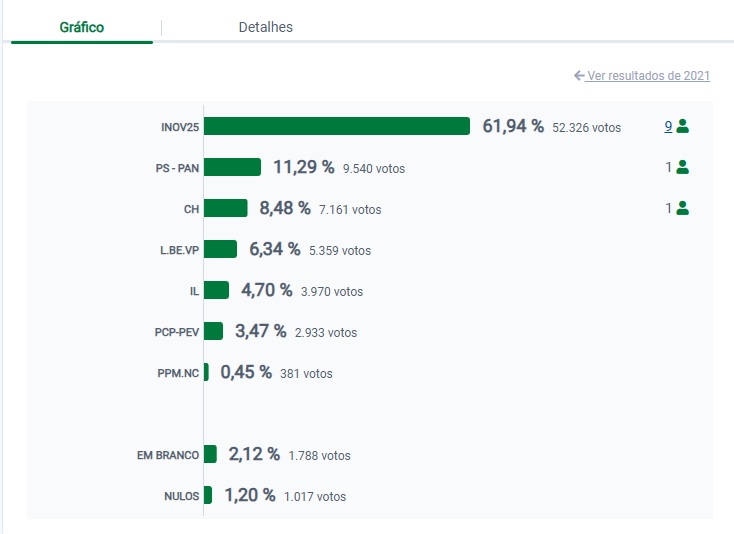Viewport: 734px width, 534px height.
Task: Click the PS - PAN green bar
Action: (232, 167)
